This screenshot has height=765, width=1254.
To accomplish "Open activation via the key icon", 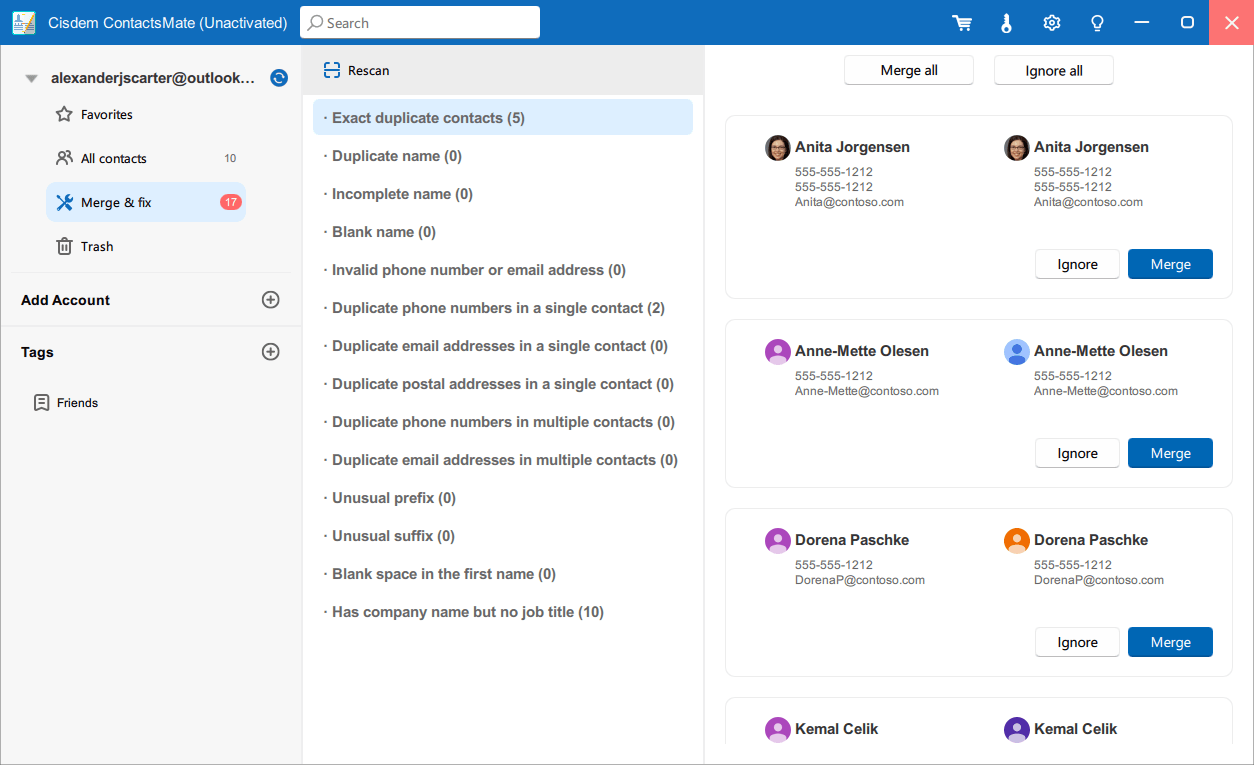I will click(x=1006, y=23).
